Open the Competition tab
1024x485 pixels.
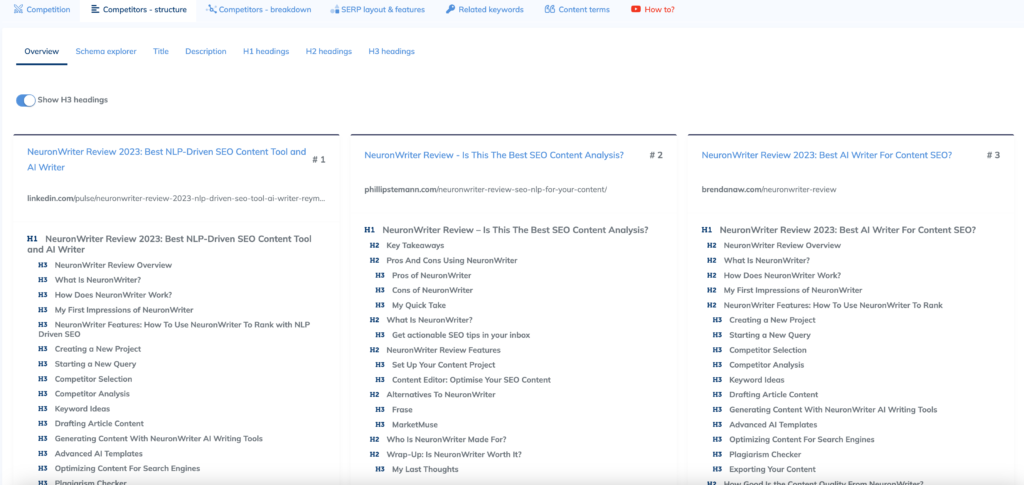point(42,10)
